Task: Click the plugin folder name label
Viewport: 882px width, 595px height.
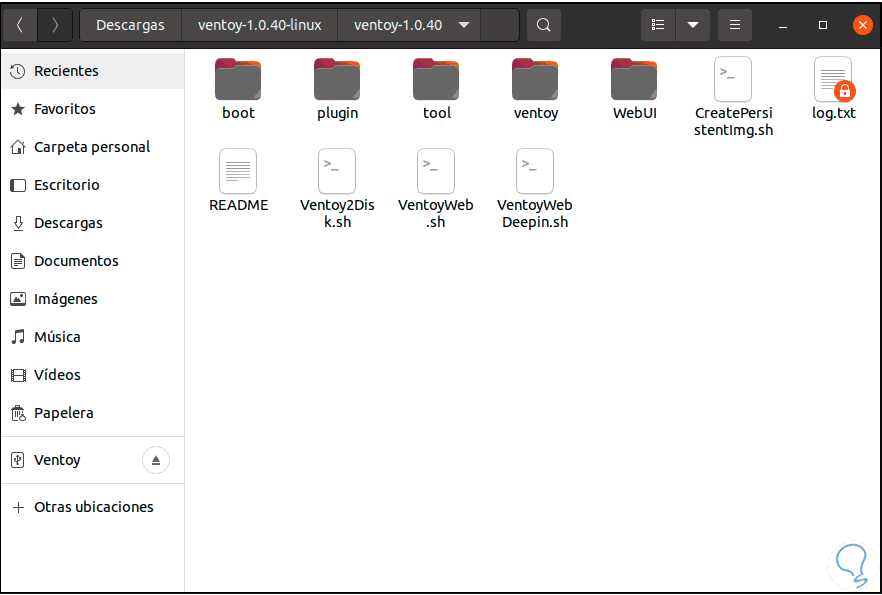Action: (x=338, y=114)
